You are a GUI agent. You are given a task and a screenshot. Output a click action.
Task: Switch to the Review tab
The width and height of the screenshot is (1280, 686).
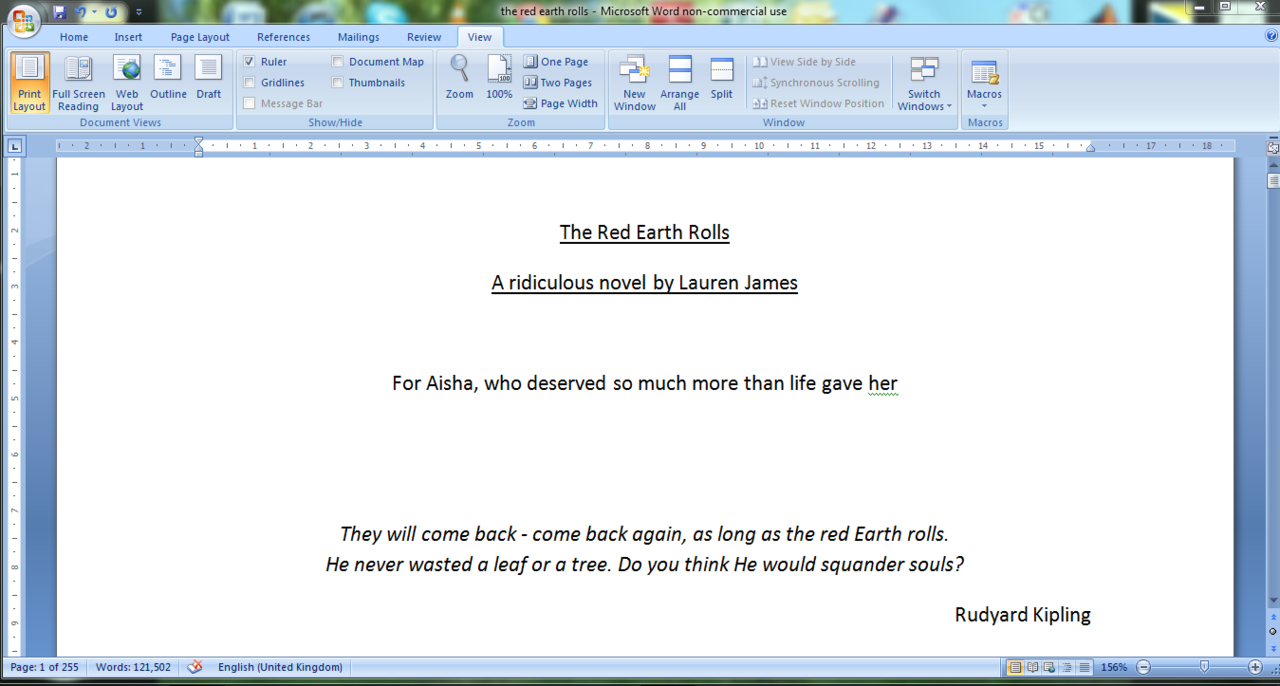point(424,37)
